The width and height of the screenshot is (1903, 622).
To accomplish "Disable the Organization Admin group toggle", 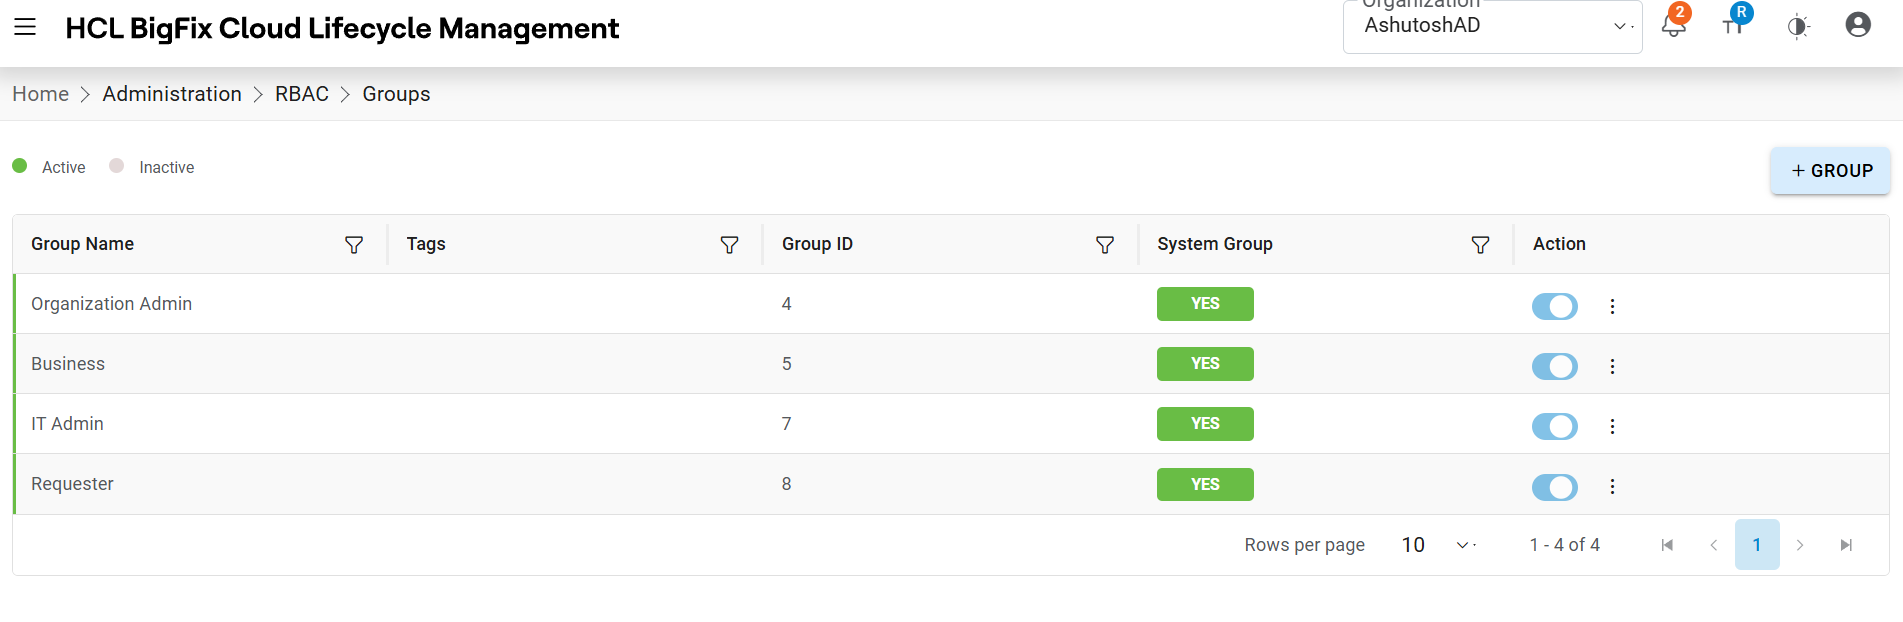I will coord(1555,306).
